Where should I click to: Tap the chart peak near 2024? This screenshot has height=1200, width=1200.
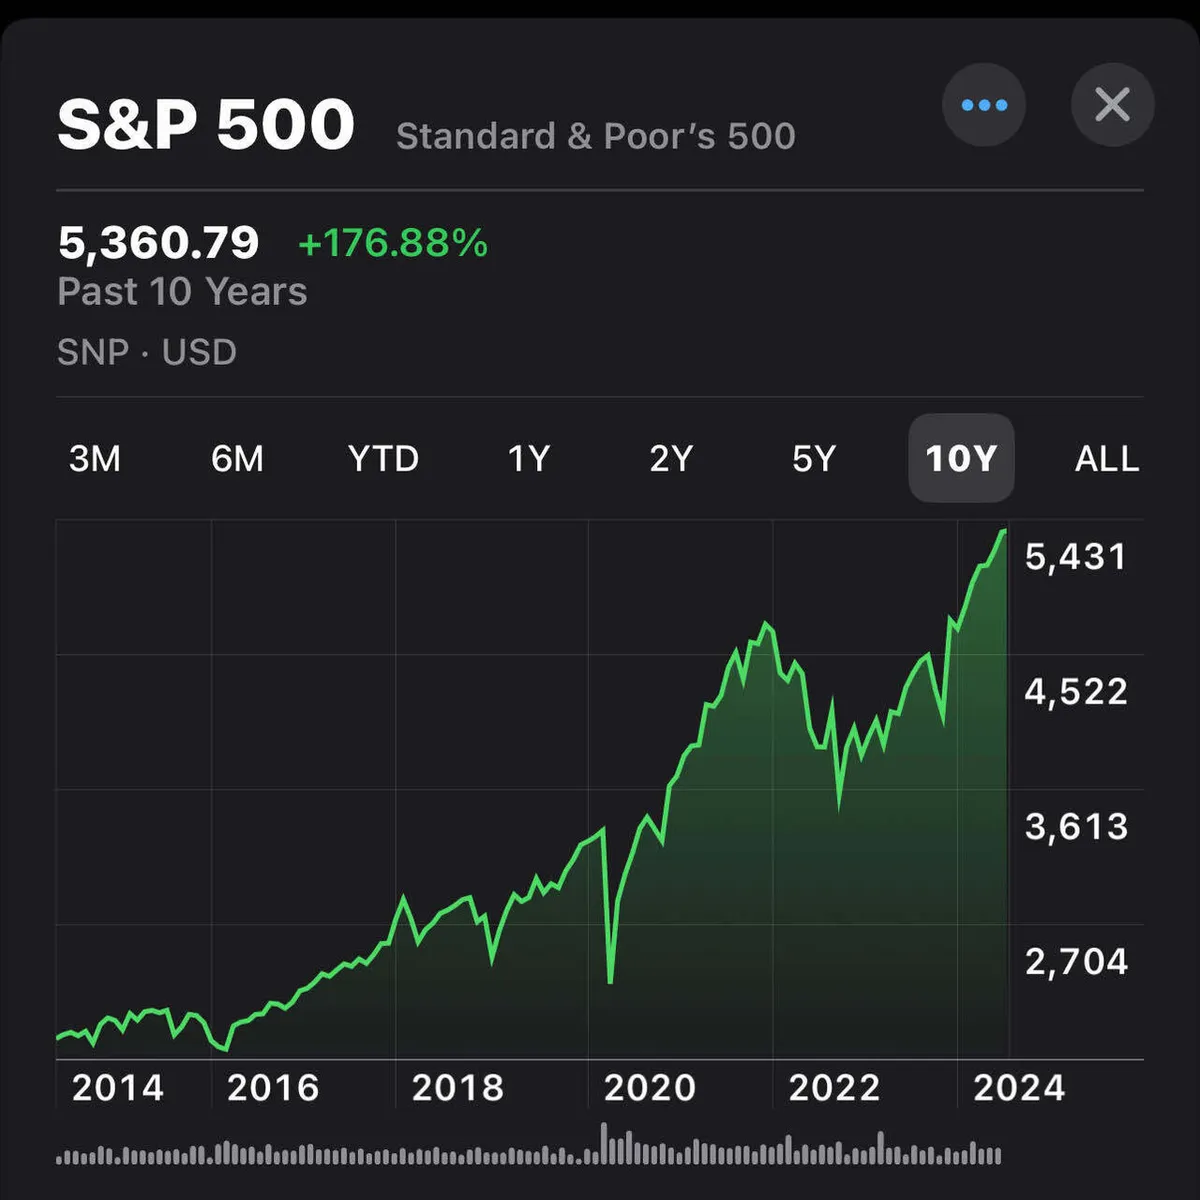point(1003,532)
